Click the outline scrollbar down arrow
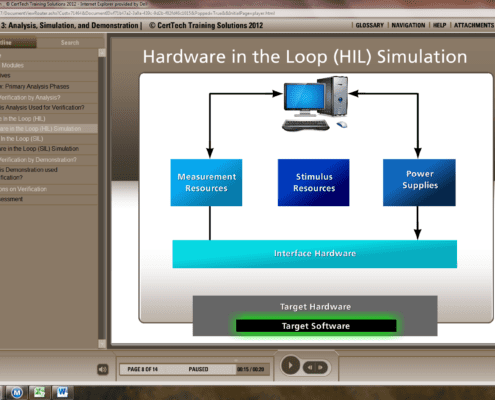495x400 pixels. point(102,343)
